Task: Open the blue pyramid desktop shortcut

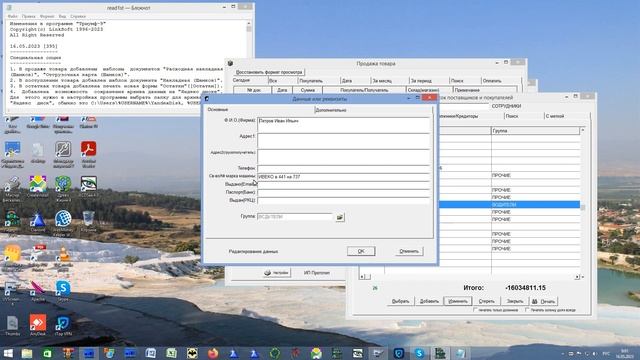Action: click(38, 219)
